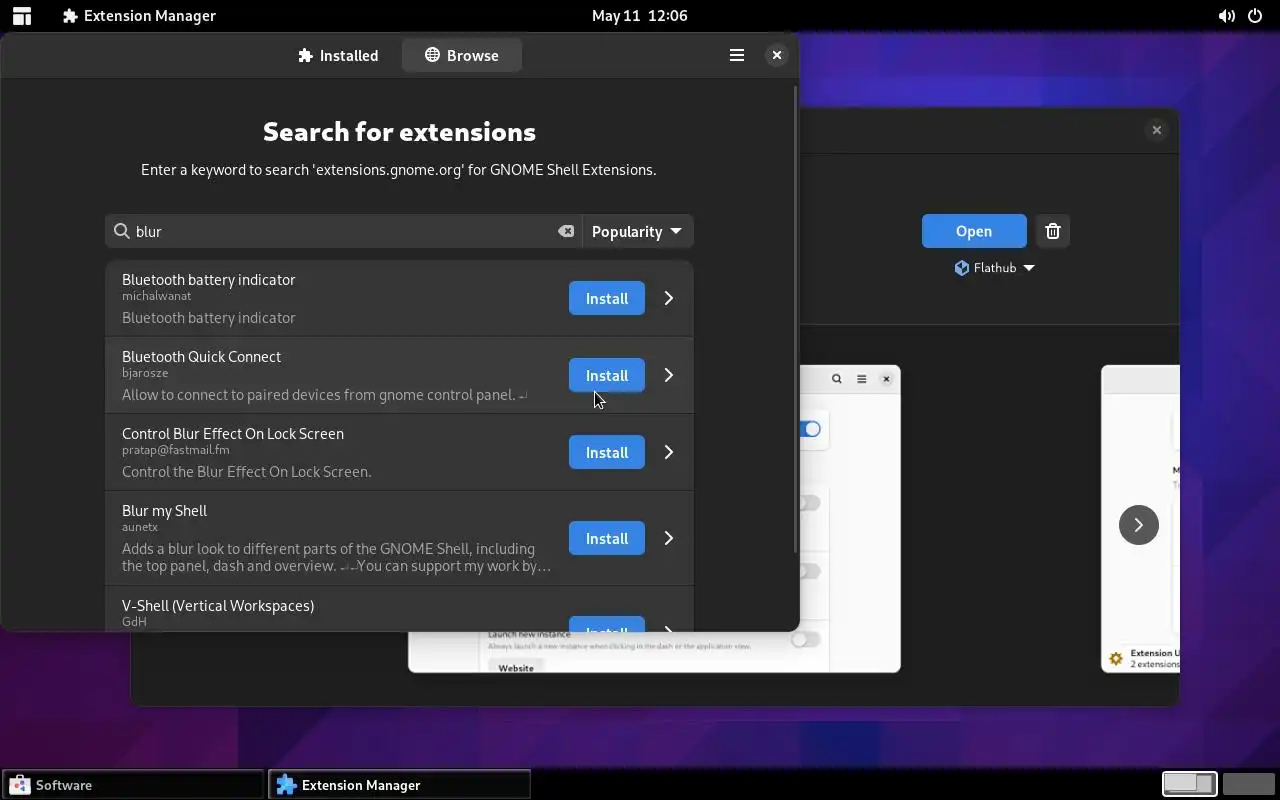Clear the blur search text
The image size is (1280, 800).
pyautogui.click(x=566, y=231)
